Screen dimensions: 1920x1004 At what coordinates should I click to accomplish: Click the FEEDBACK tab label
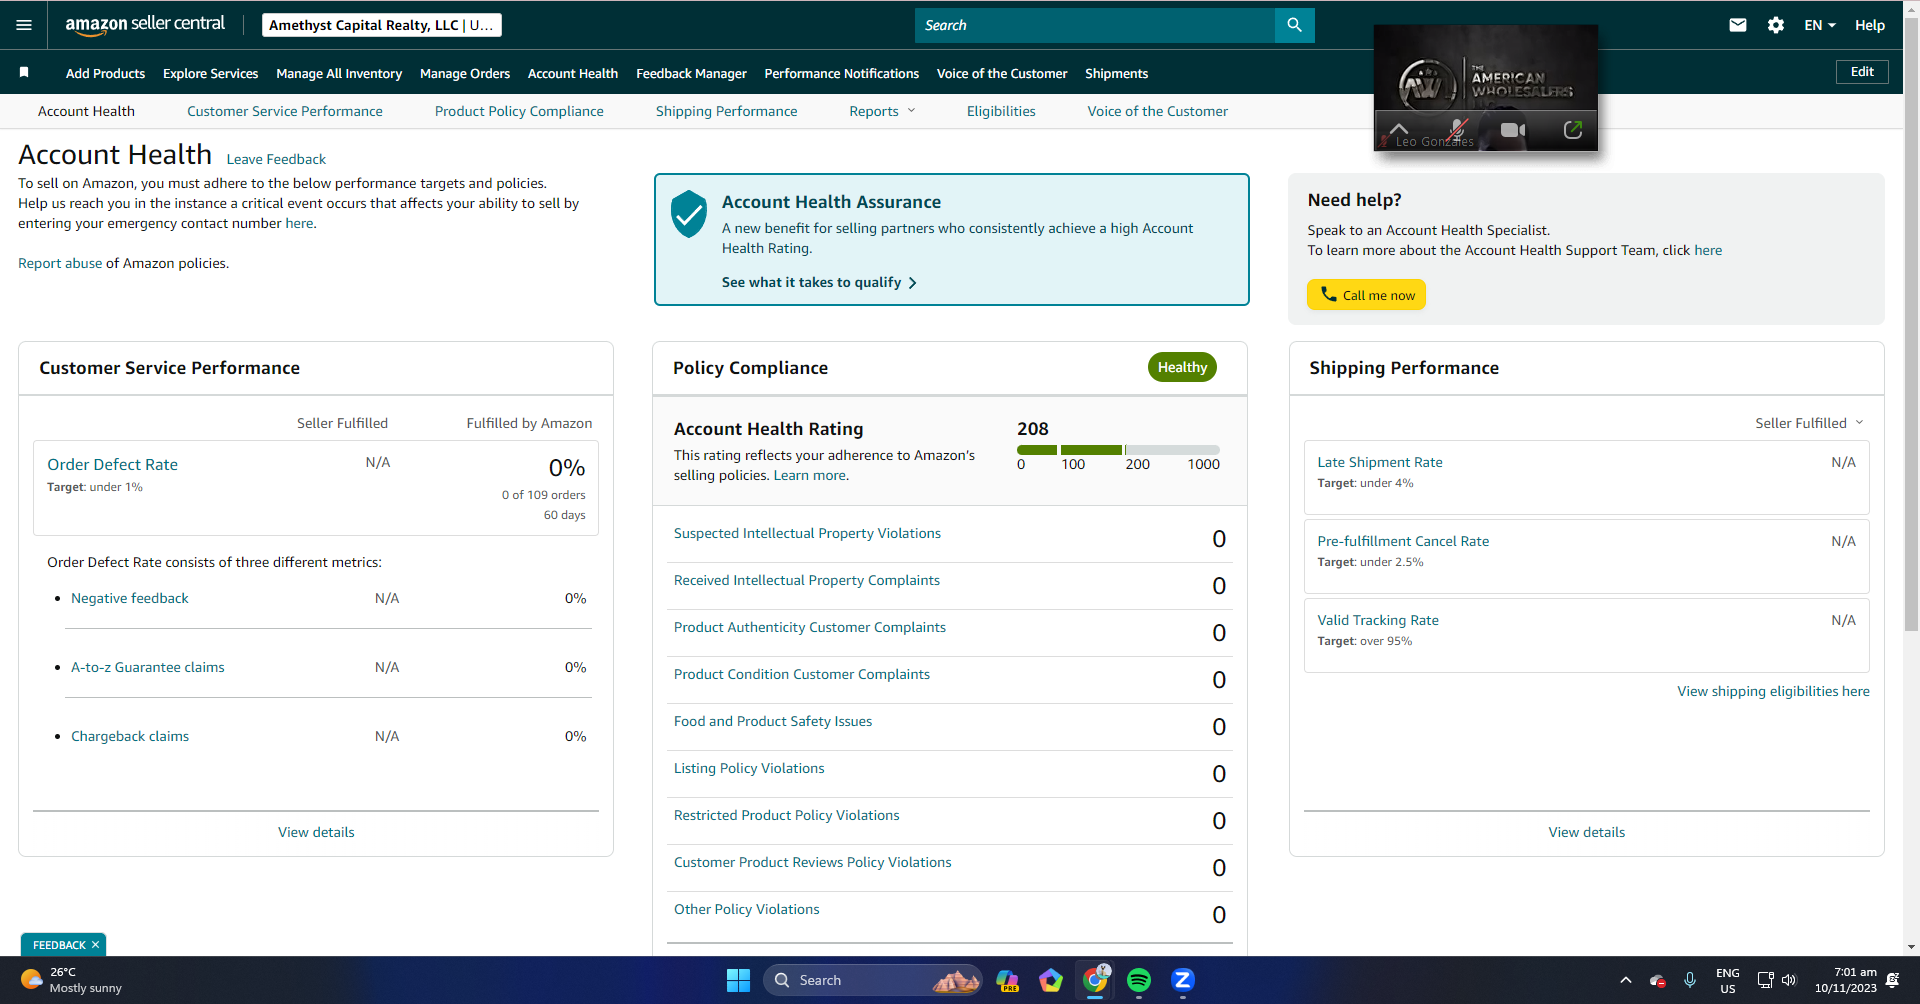pos(59,945)
